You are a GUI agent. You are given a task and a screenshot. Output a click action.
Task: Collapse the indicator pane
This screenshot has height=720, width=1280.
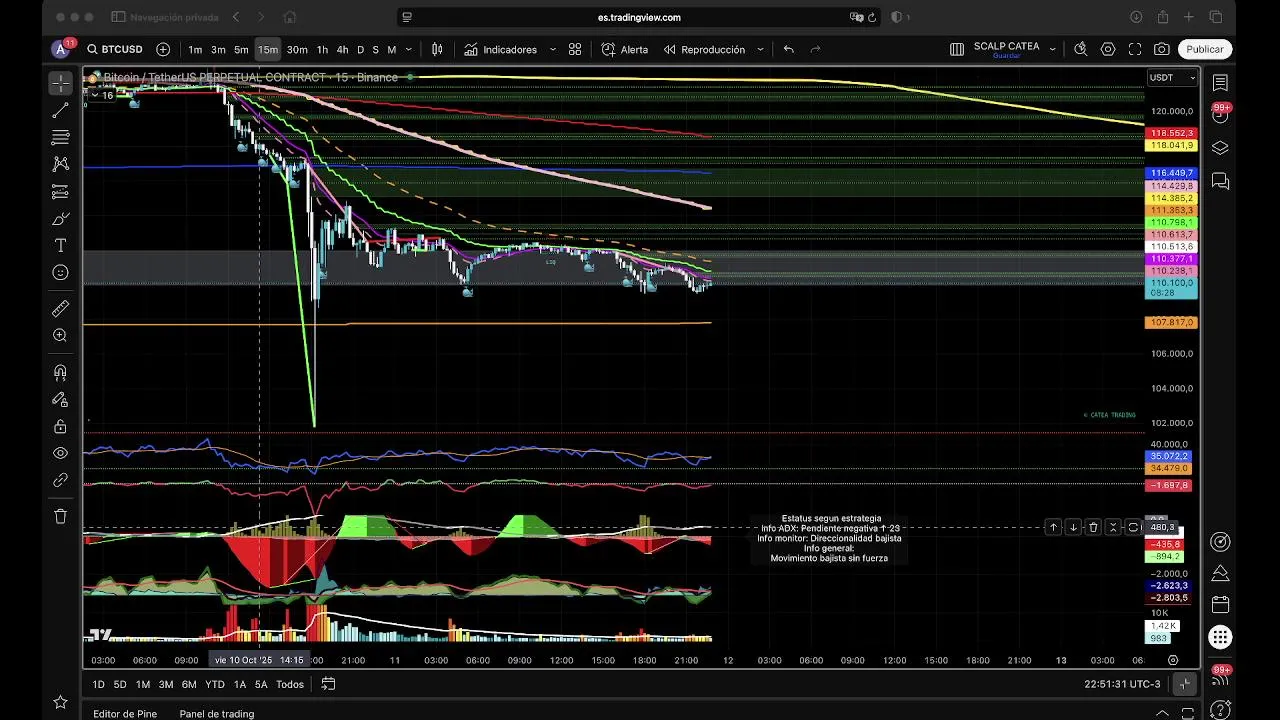click(x=1113, y=527)
